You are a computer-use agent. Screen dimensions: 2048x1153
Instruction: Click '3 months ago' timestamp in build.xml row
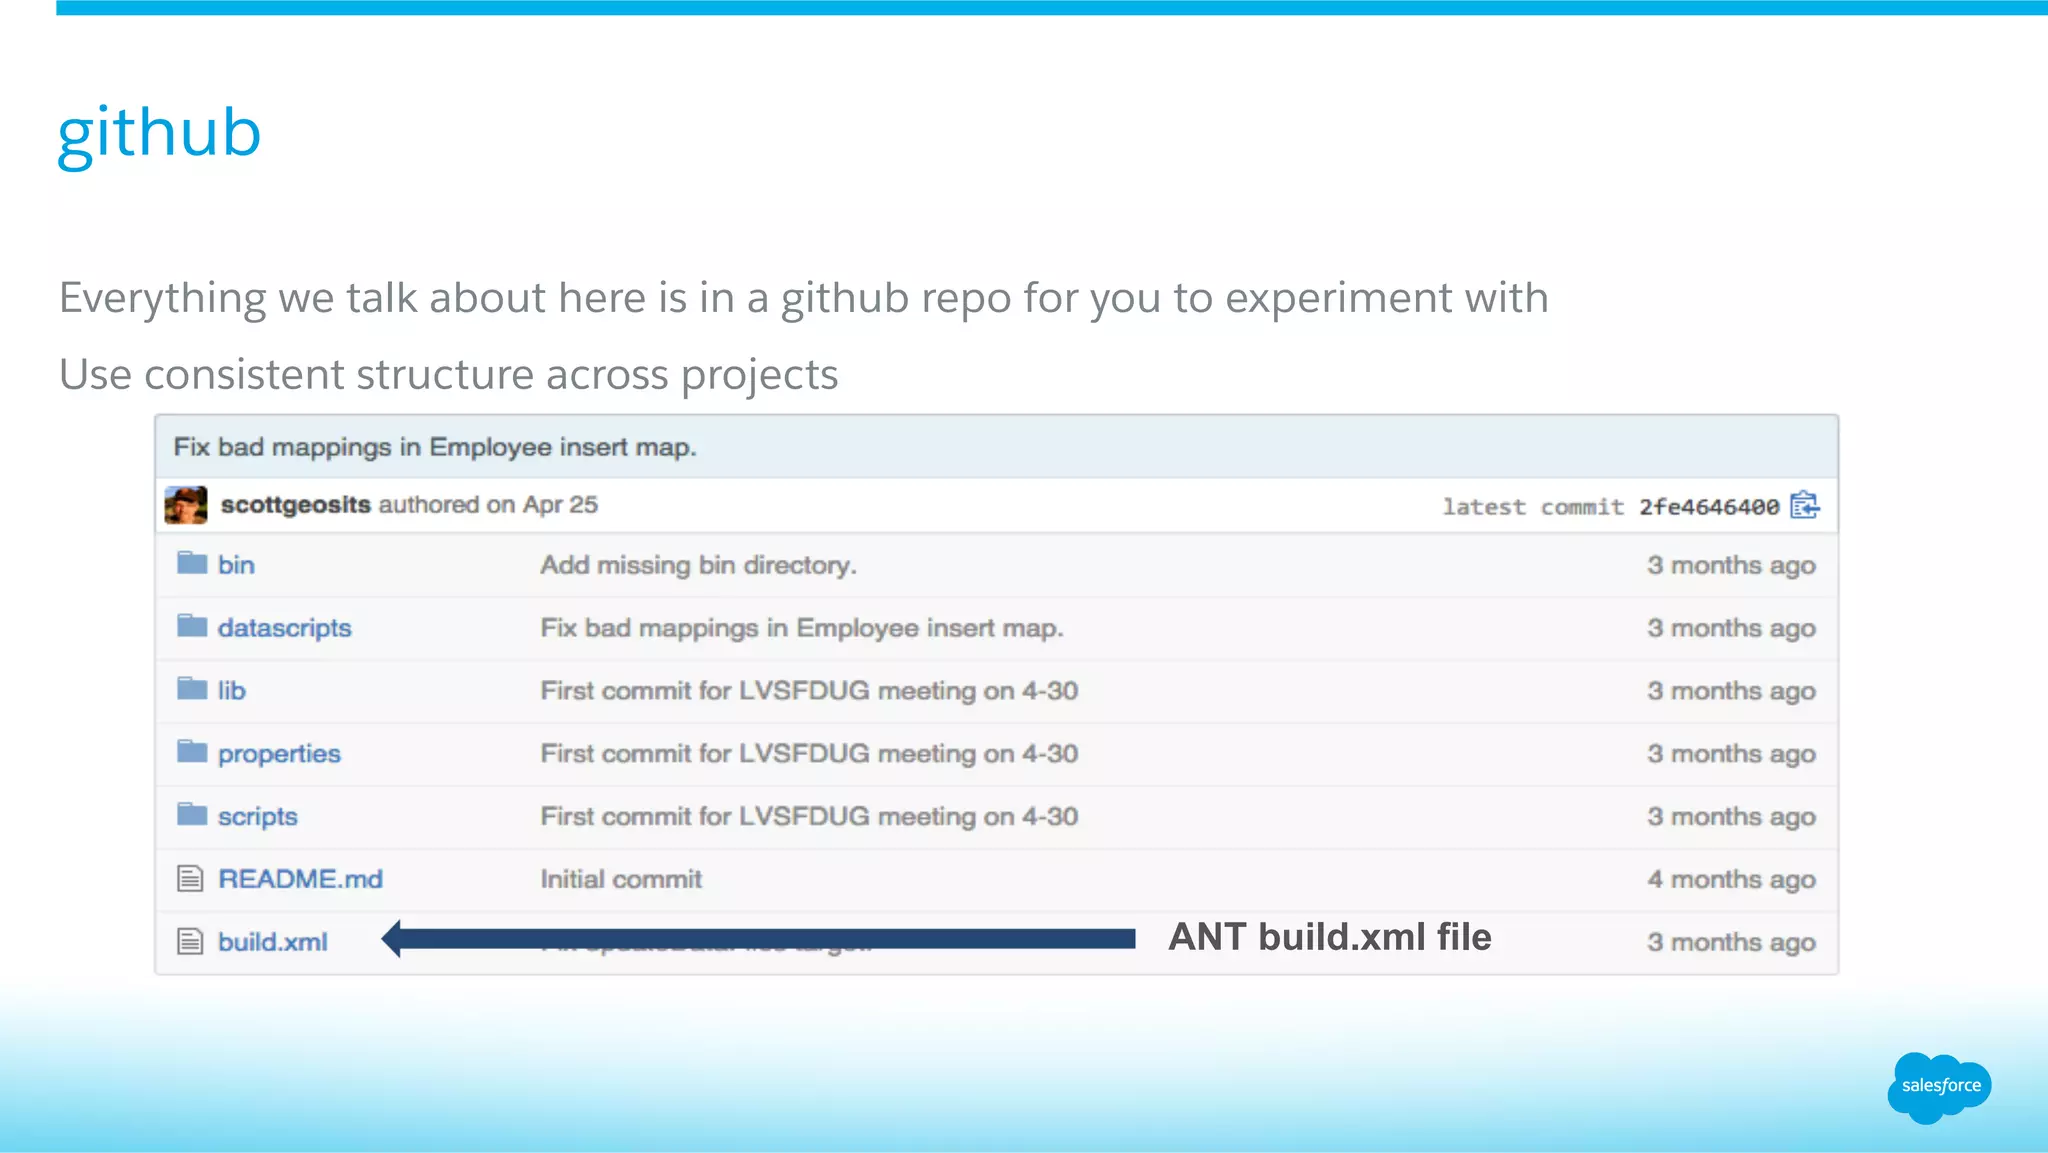click(x=1732, y=943)
